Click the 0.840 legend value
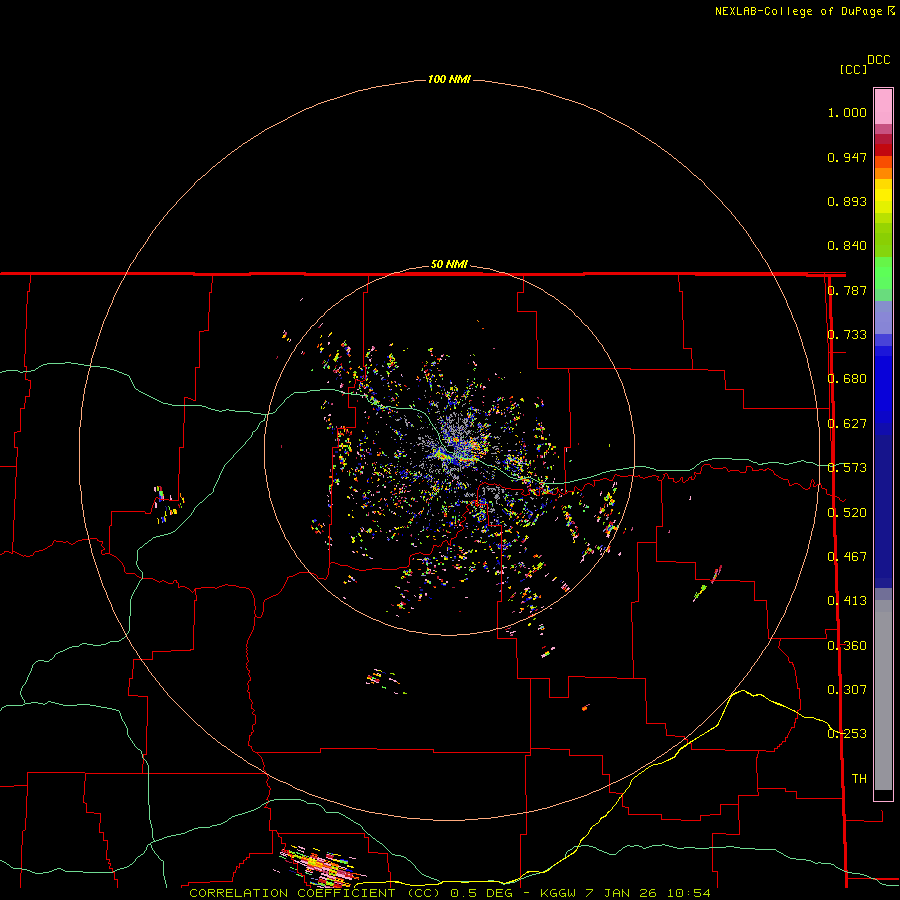 tap(847, 246)
